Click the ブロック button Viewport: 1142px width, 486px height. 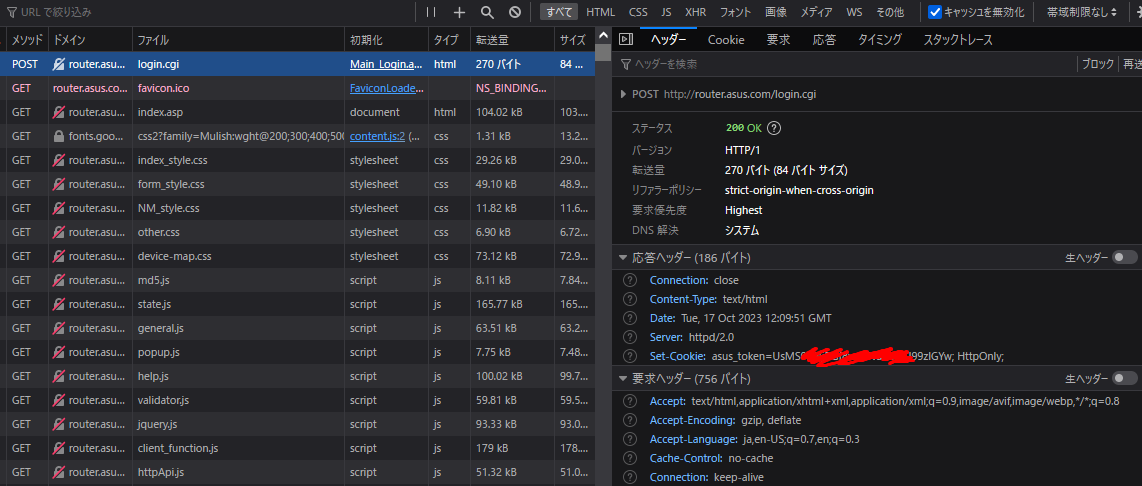(x=1098, y=64)
